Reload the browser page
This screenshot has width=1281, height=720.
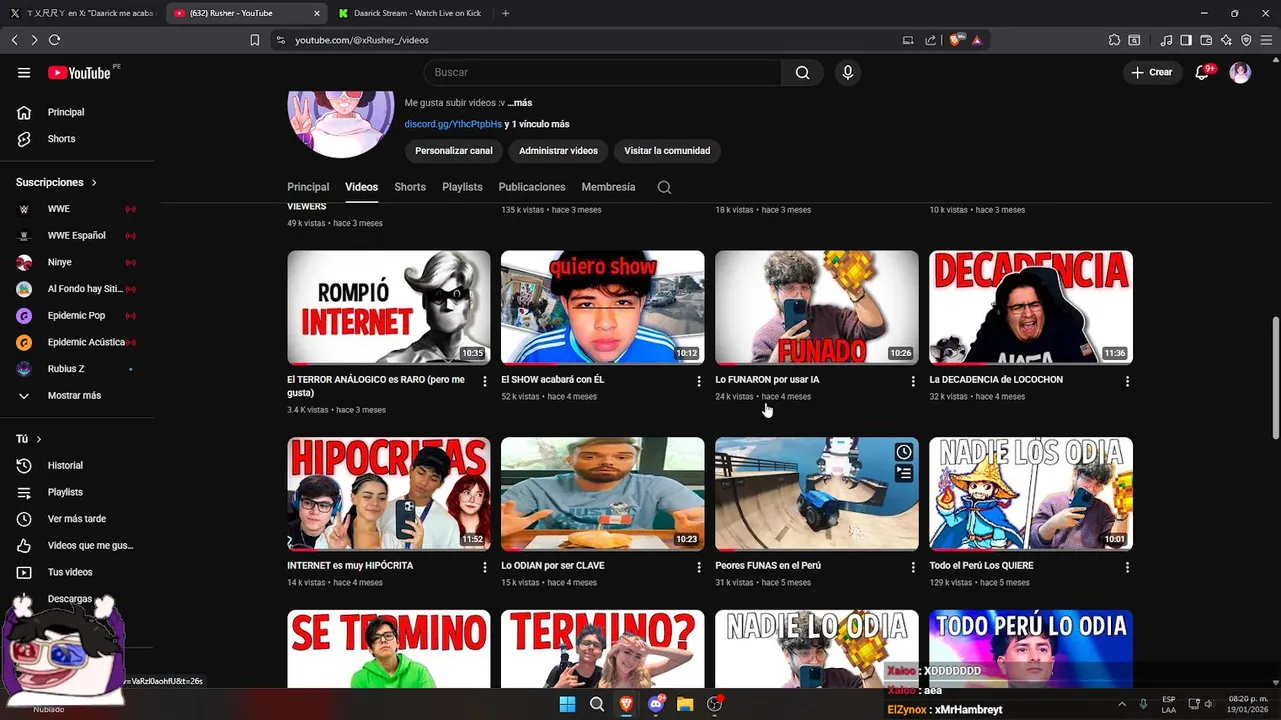(54, 40)
